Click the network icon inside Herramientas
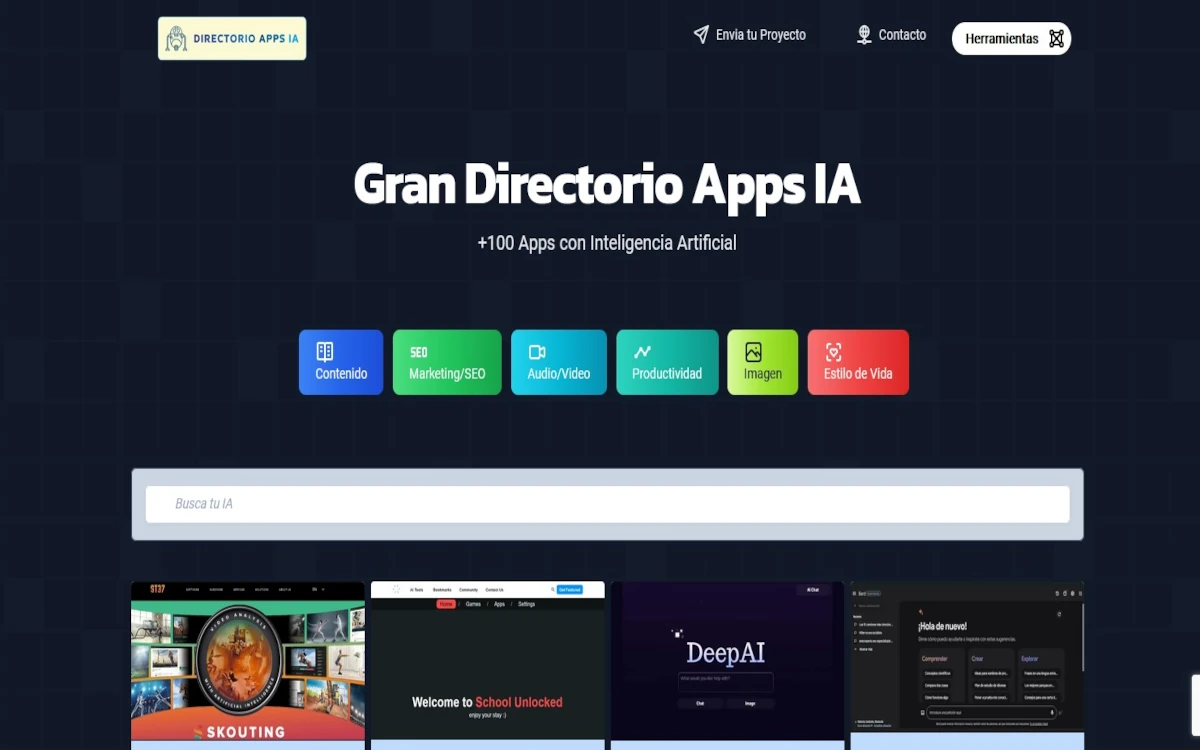The width and height of the screenshot is (1200, 750). click(1056, 39)
